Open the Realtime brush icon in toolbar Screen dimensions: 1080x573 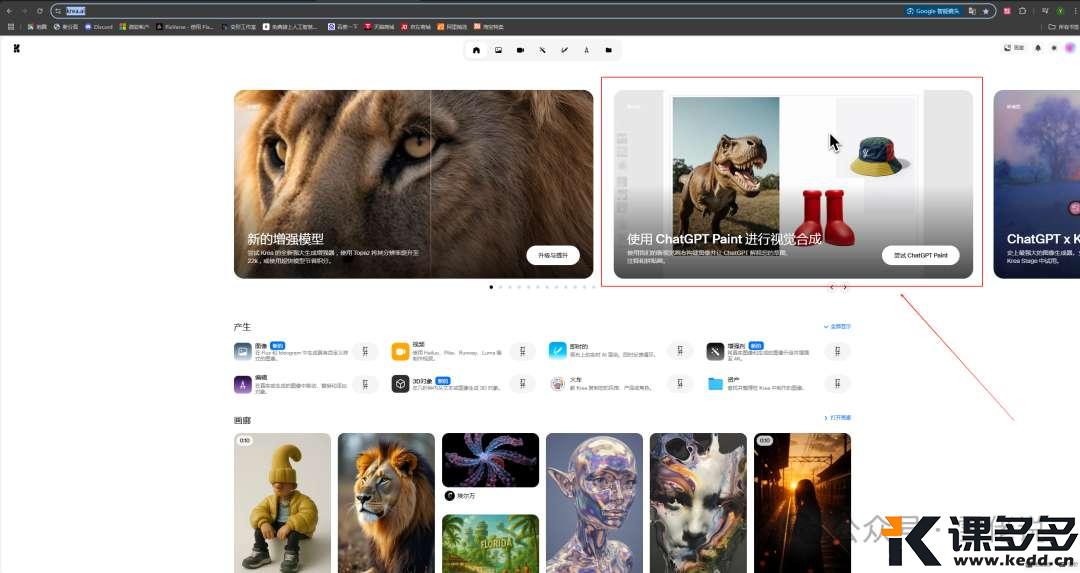click(x=564, y=50)
